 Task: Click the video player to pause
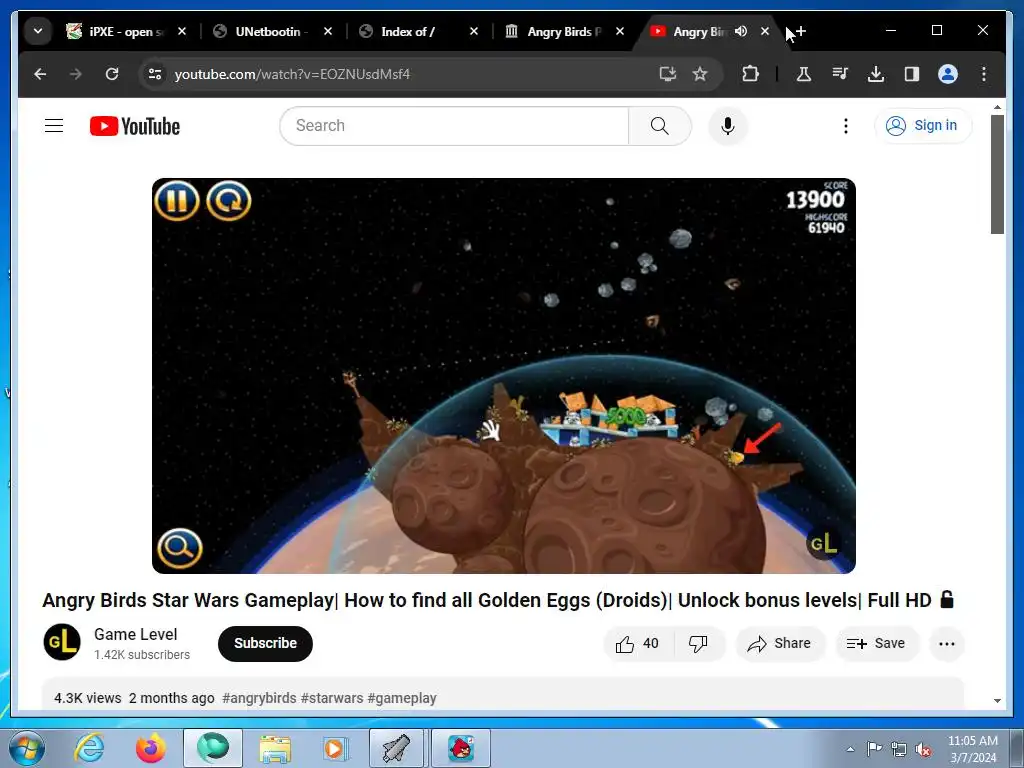click(504, 376)
